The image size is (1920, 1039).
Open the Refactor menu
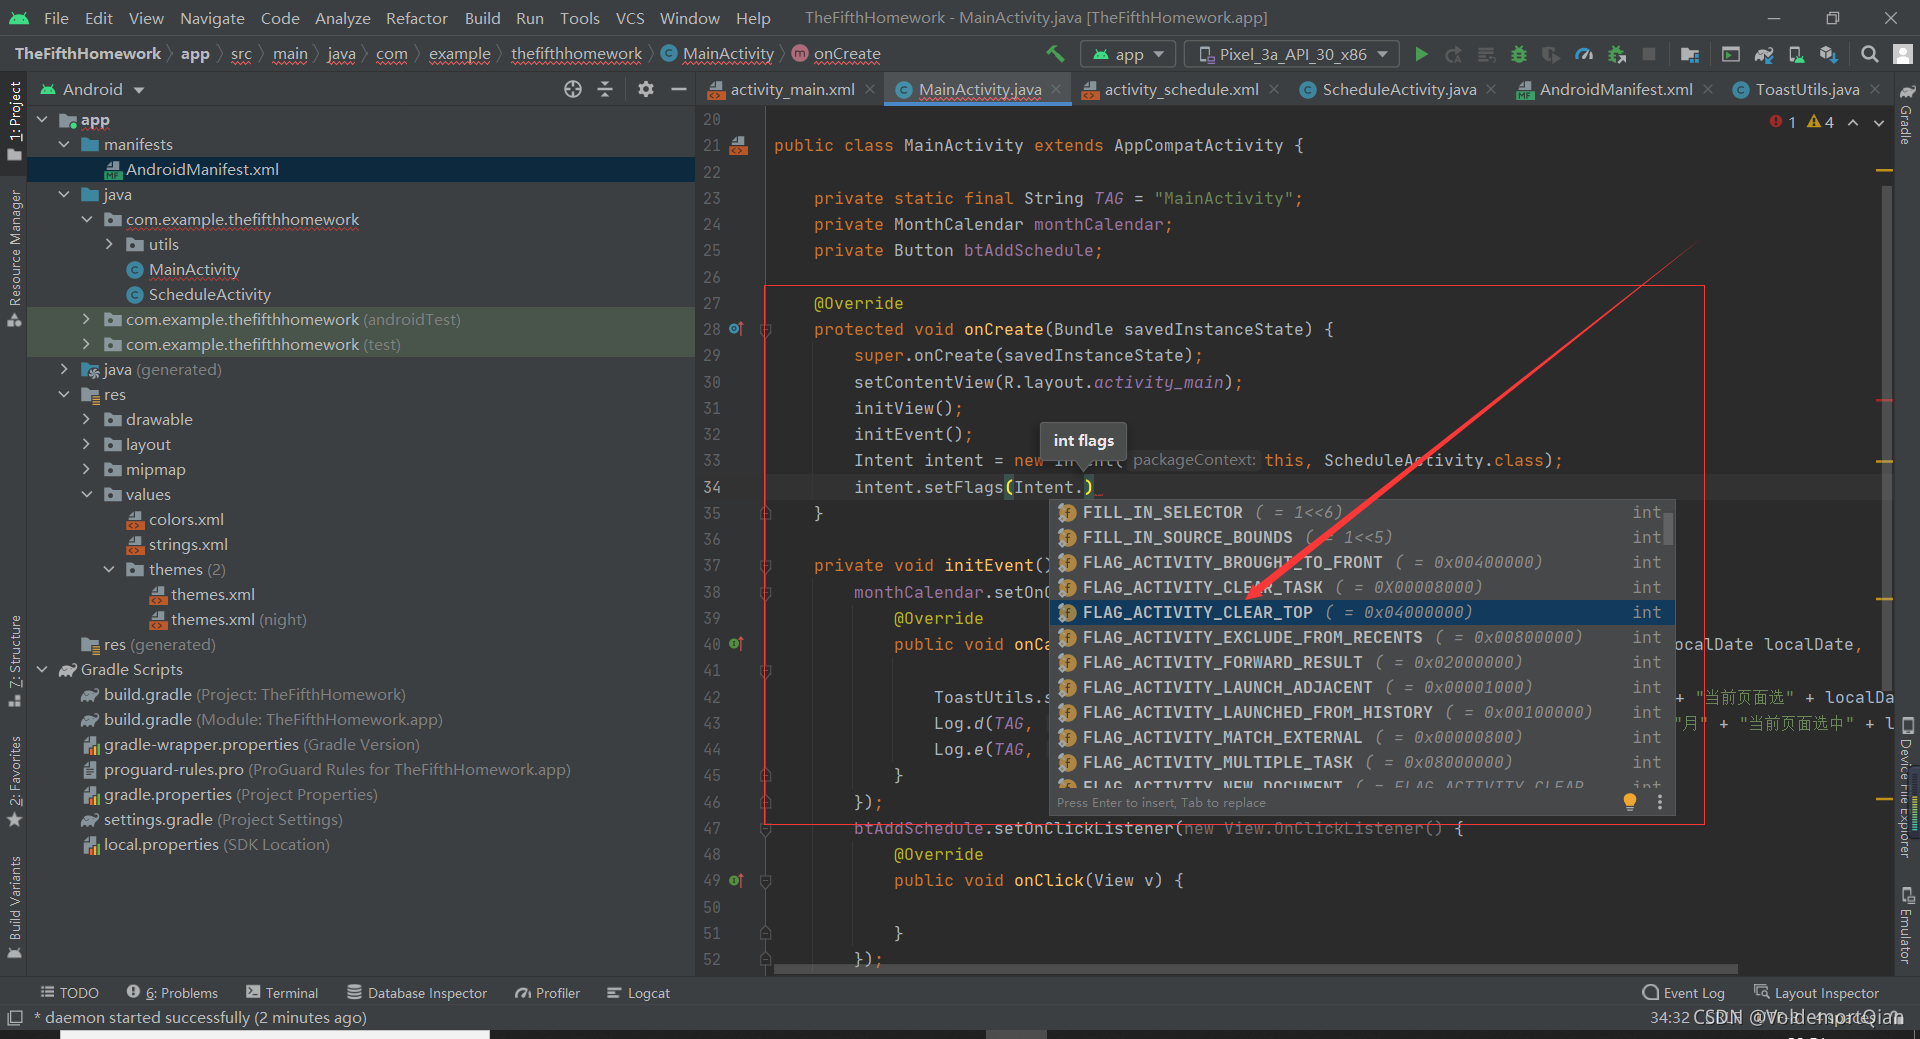point(416,18)
